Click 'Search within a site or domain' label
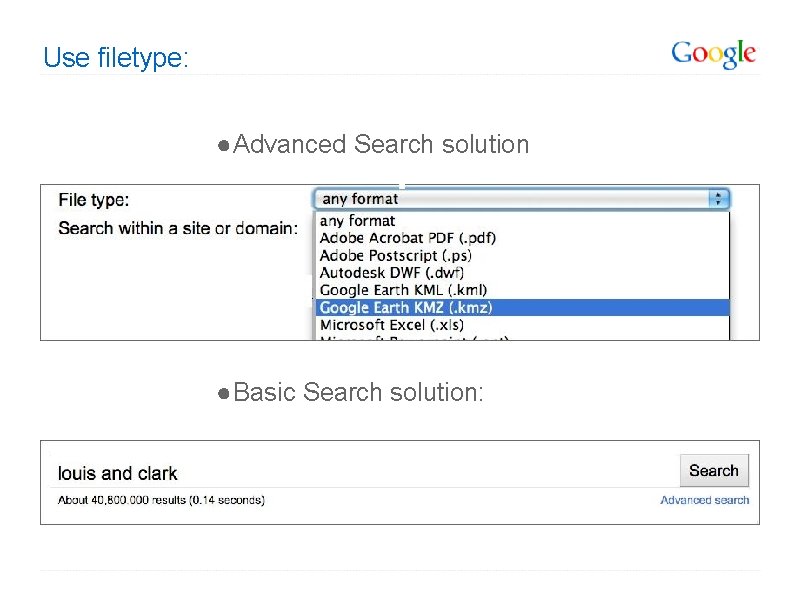 (x=178, y=228)
